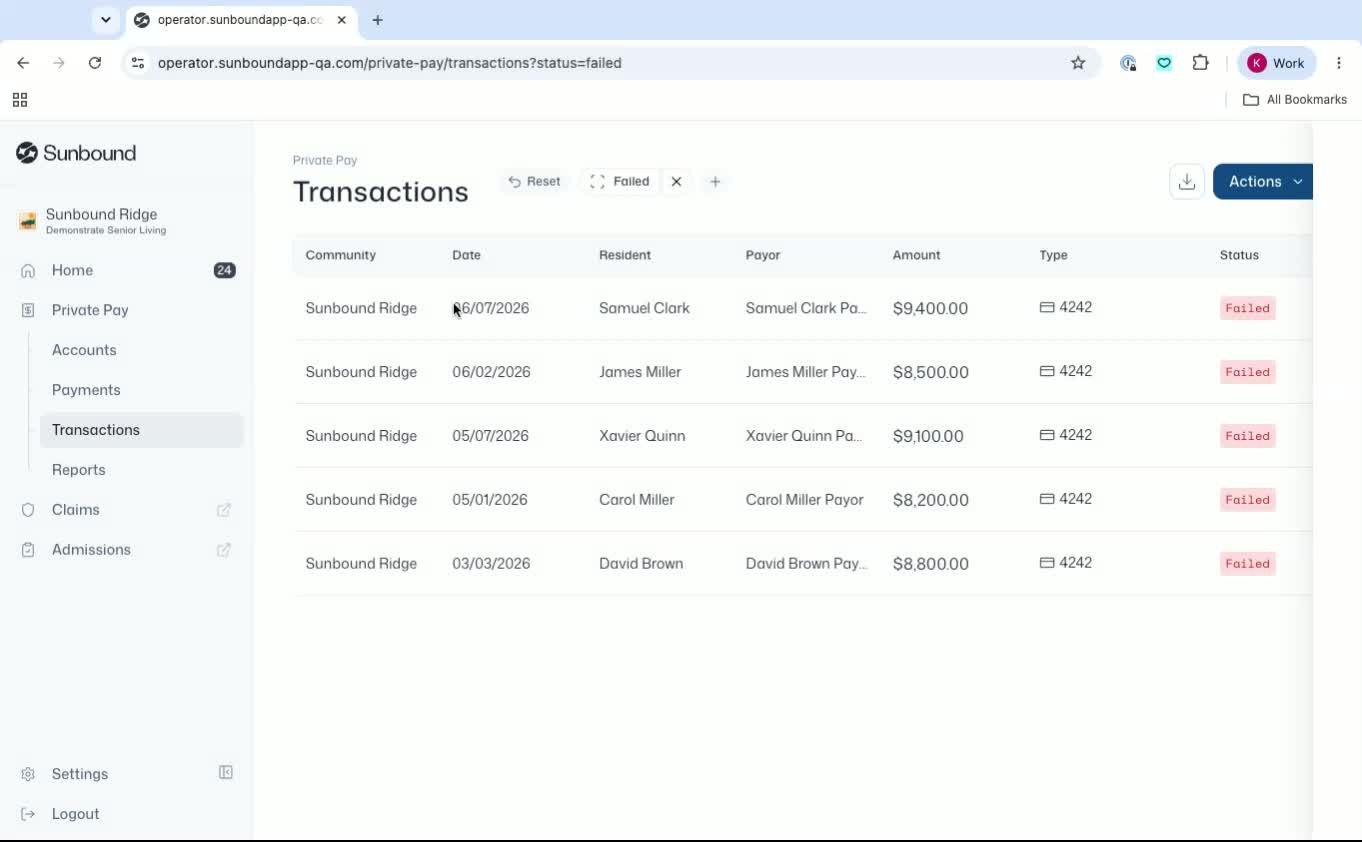Collapse the sidebar using the panel icon
Screen dimensions: 1362x842
coord(226,773)
